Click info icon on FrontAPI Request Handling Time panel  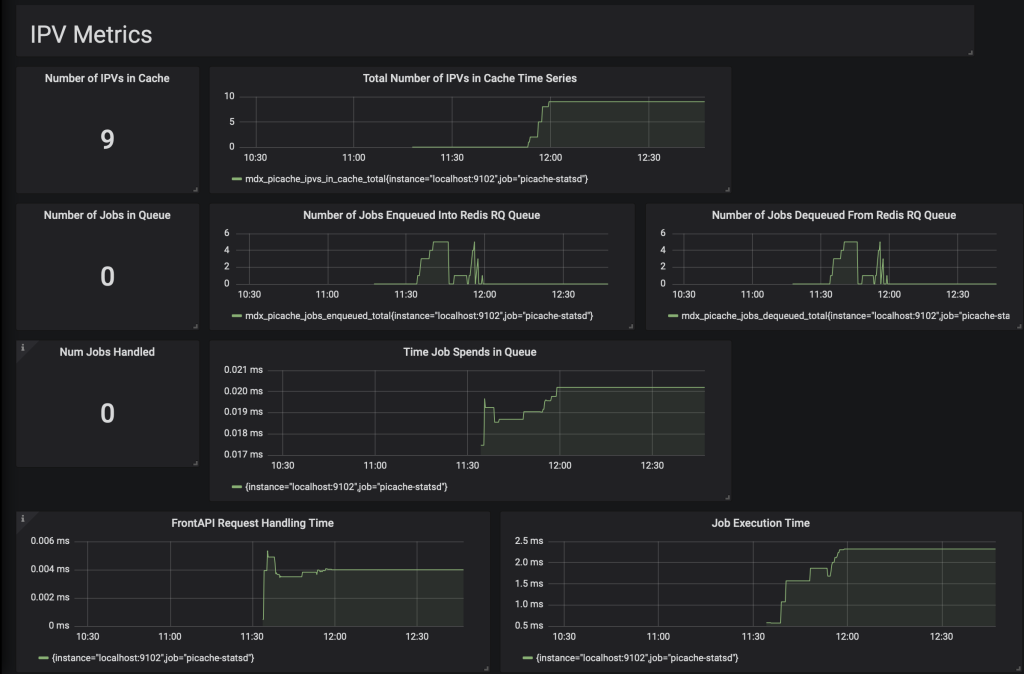22,518
